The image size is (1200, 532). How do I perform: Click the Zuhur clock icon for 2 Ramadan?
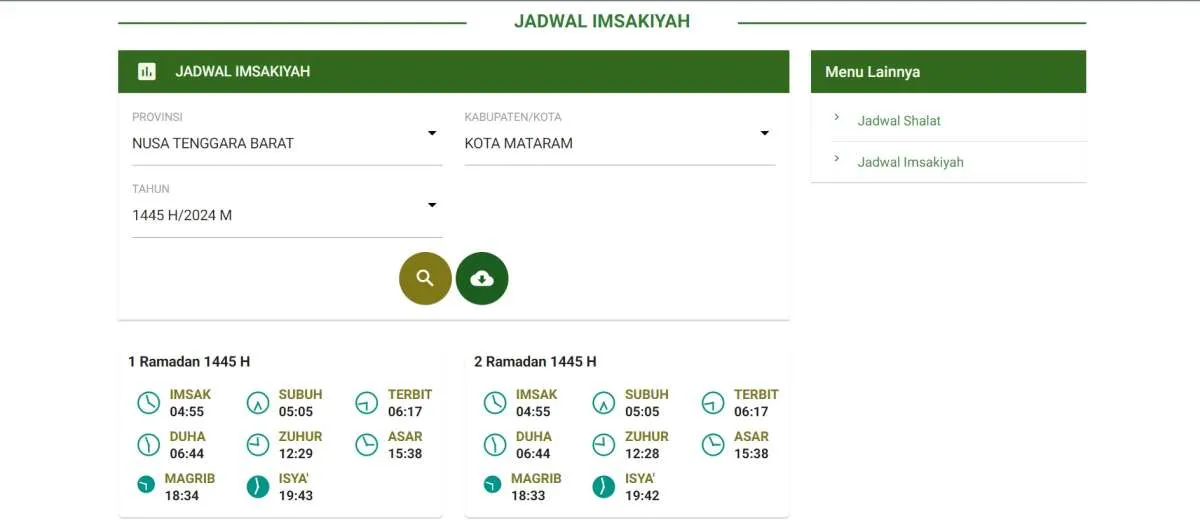(603, 444)
